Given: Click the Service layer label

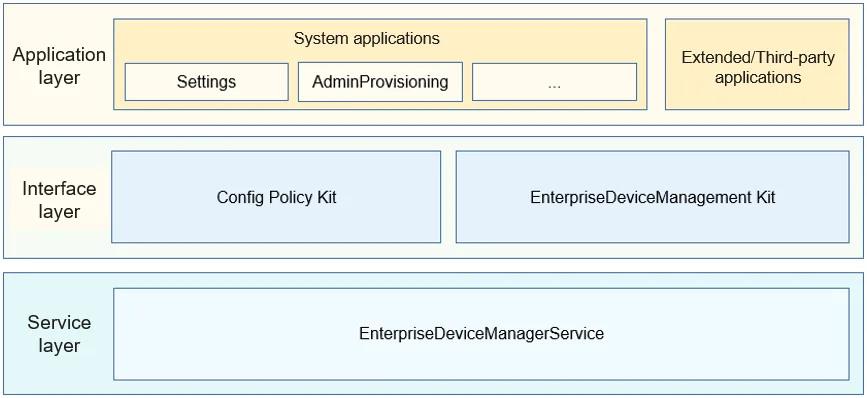Looking at the screenshot, I should tap(59, 334).
